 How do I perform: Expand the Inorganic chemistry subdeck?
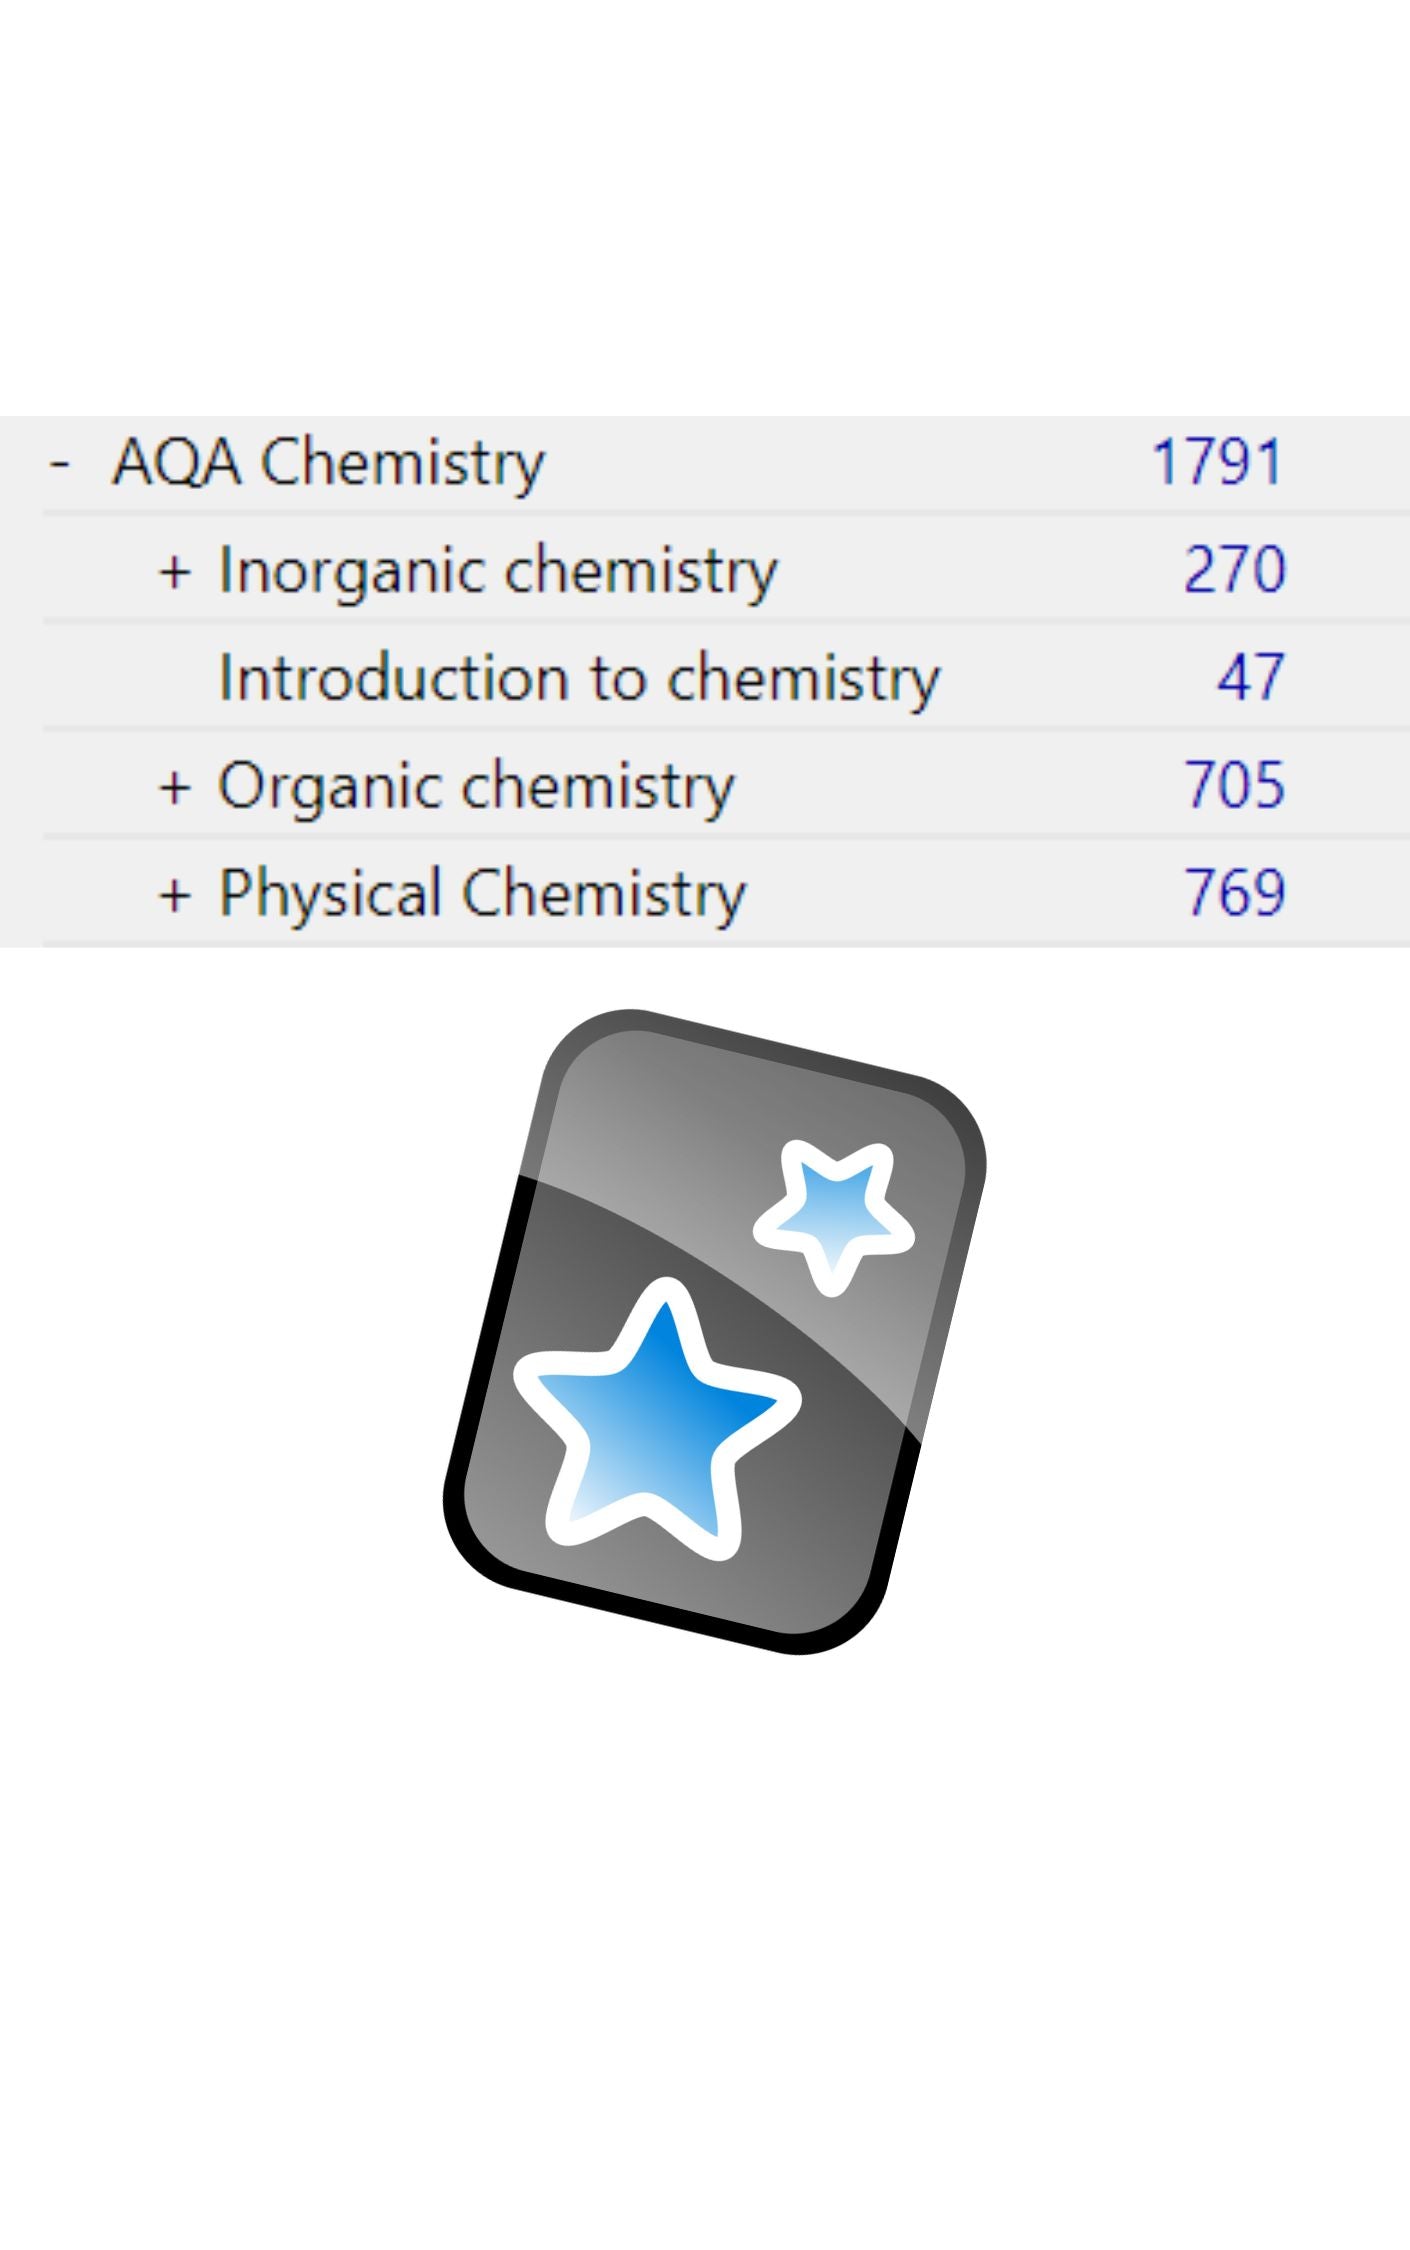coord(174,571)
